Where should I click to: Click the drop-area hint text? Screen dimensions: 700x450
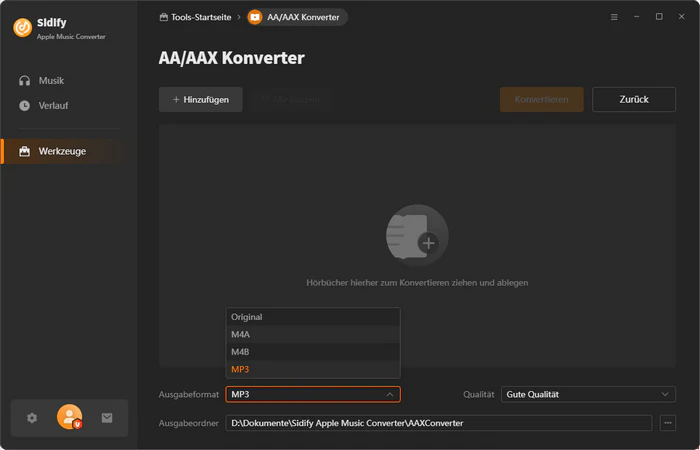(417, 283)
